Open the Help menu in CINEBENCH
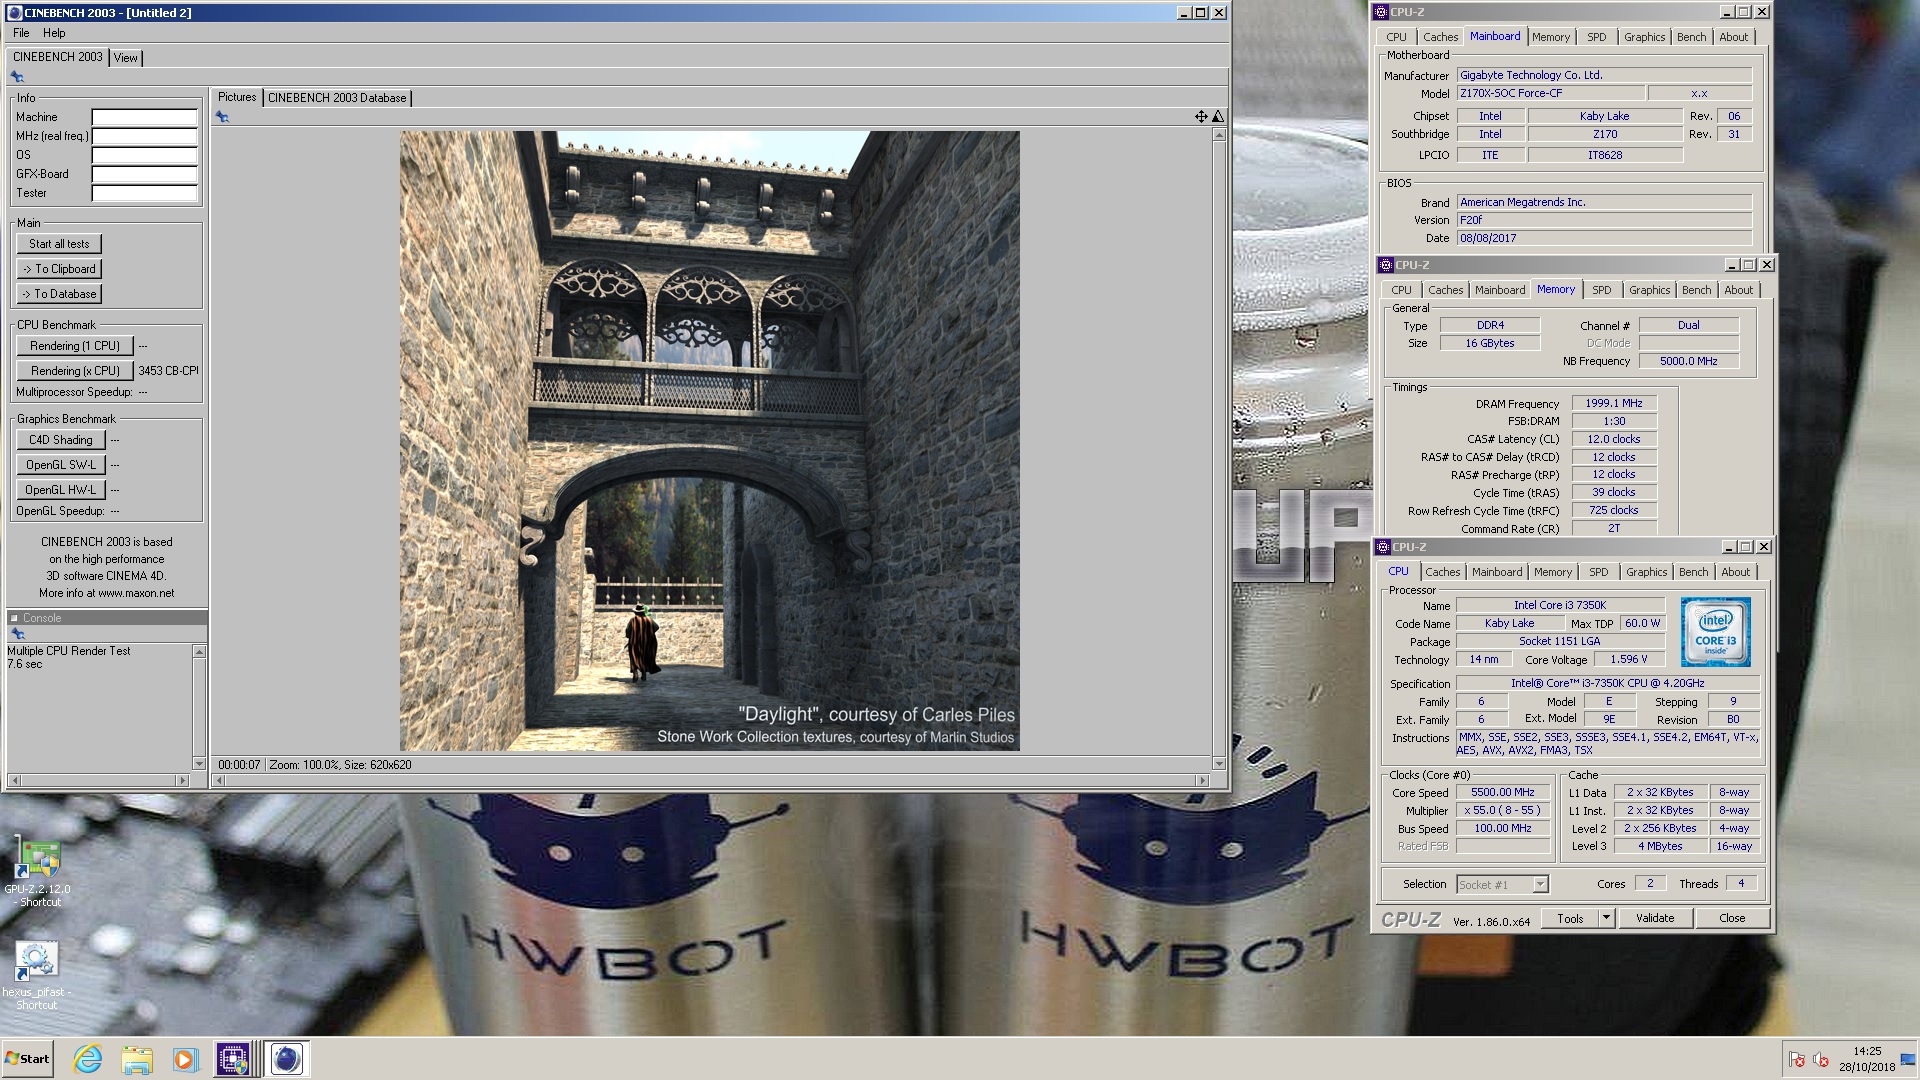This screenshot has height=1080, width=1920. pos(54,33)
